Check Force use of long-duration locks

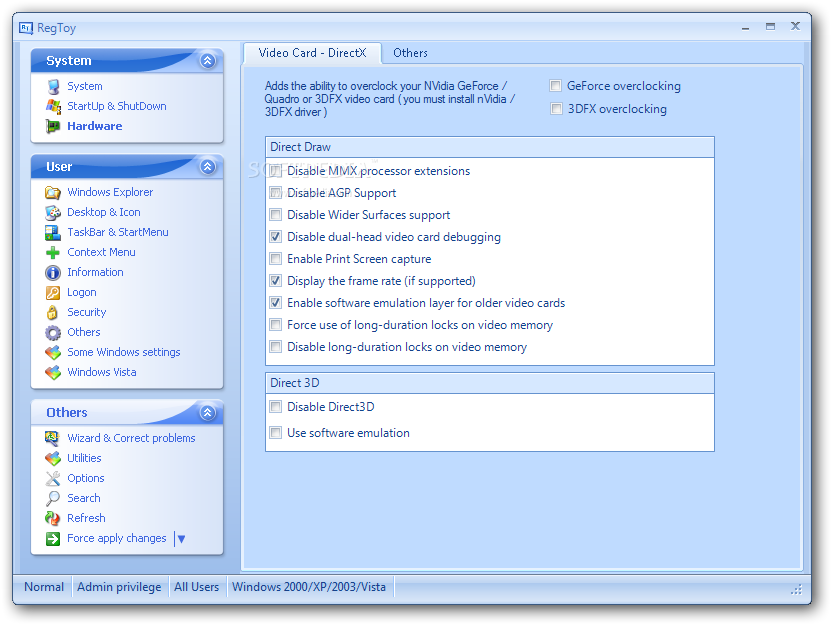(x=275, y=325)
